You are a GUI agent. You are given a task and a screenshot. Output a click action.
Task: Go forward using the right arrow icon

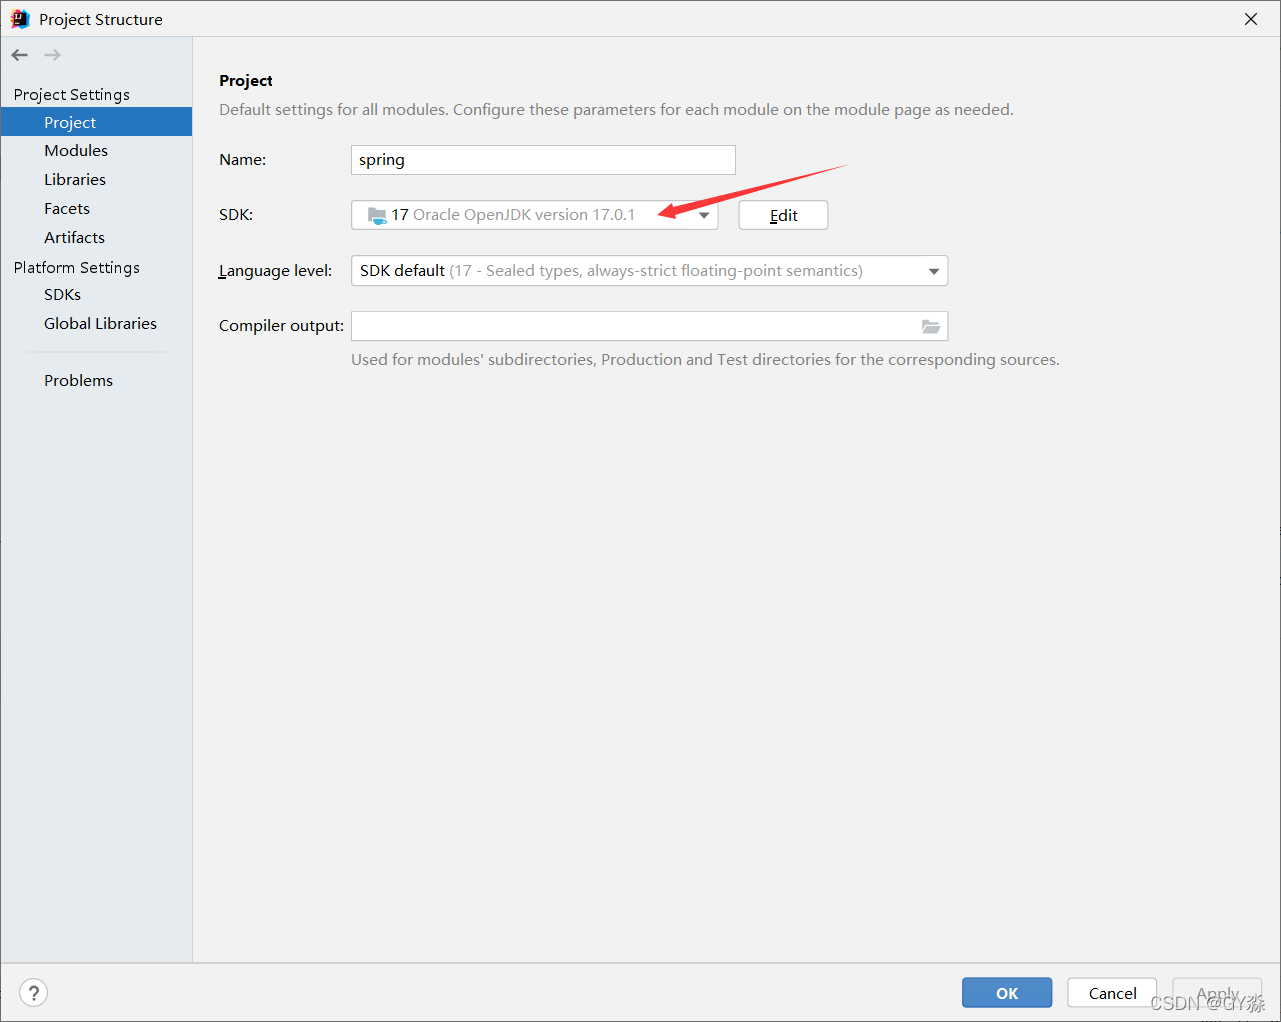click(53, 55)
